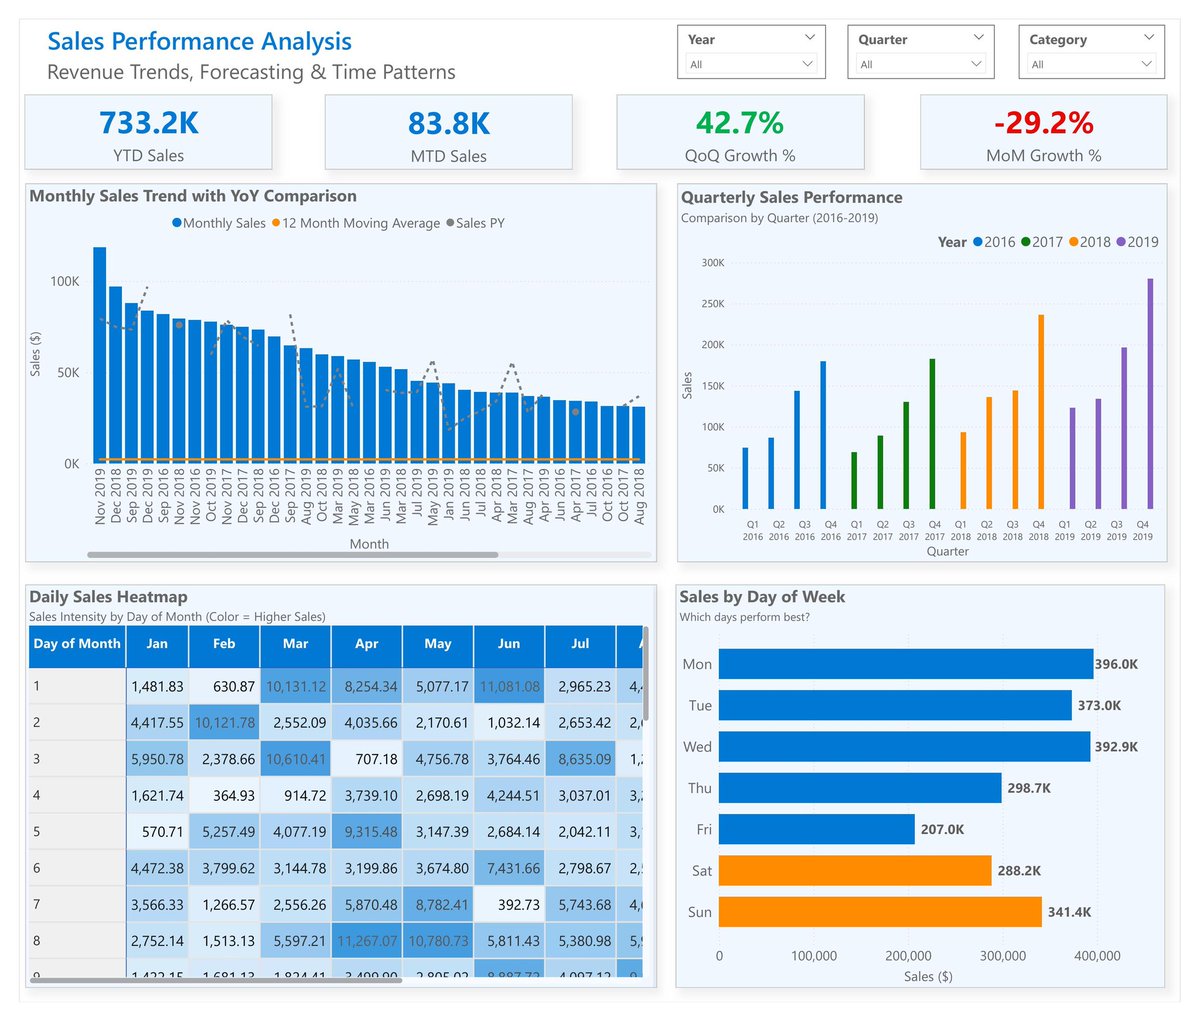Click heatmap cell 10,121.78
This screenshot has height=1021, width=1200.
pos(224,723)
